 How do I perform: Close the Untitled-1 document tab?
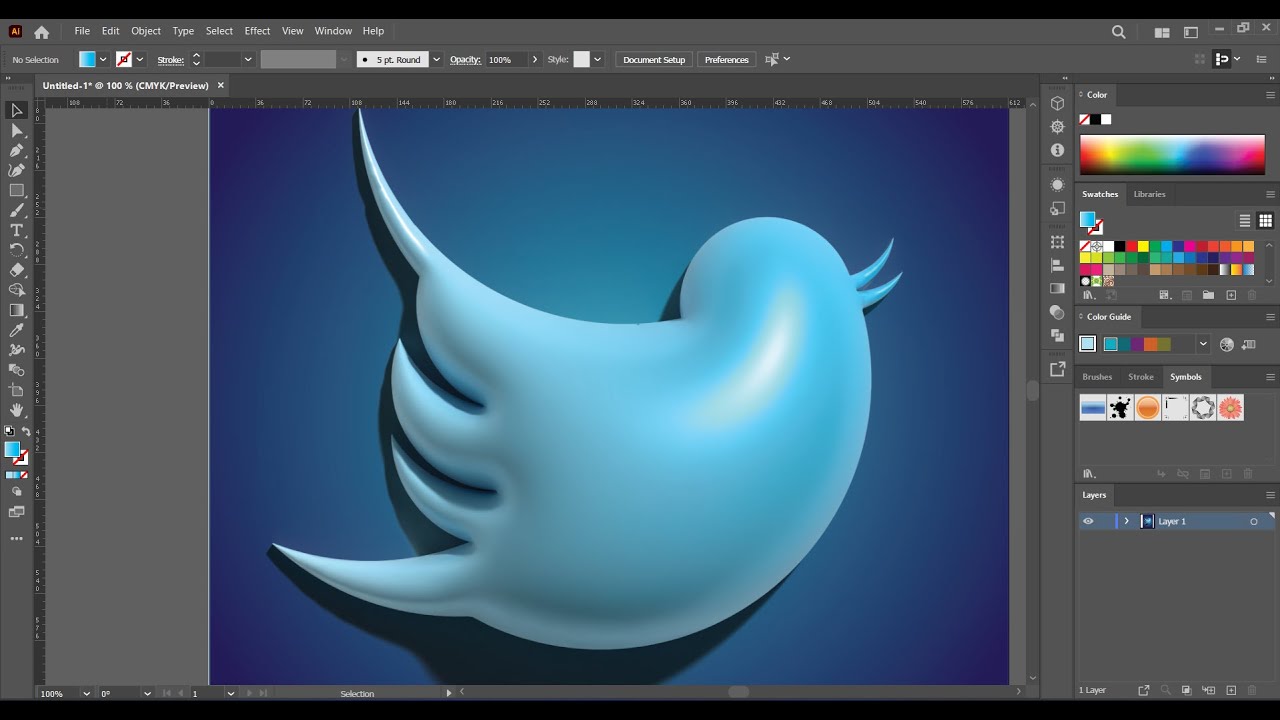pyautogui.click(x=221, y=86)
